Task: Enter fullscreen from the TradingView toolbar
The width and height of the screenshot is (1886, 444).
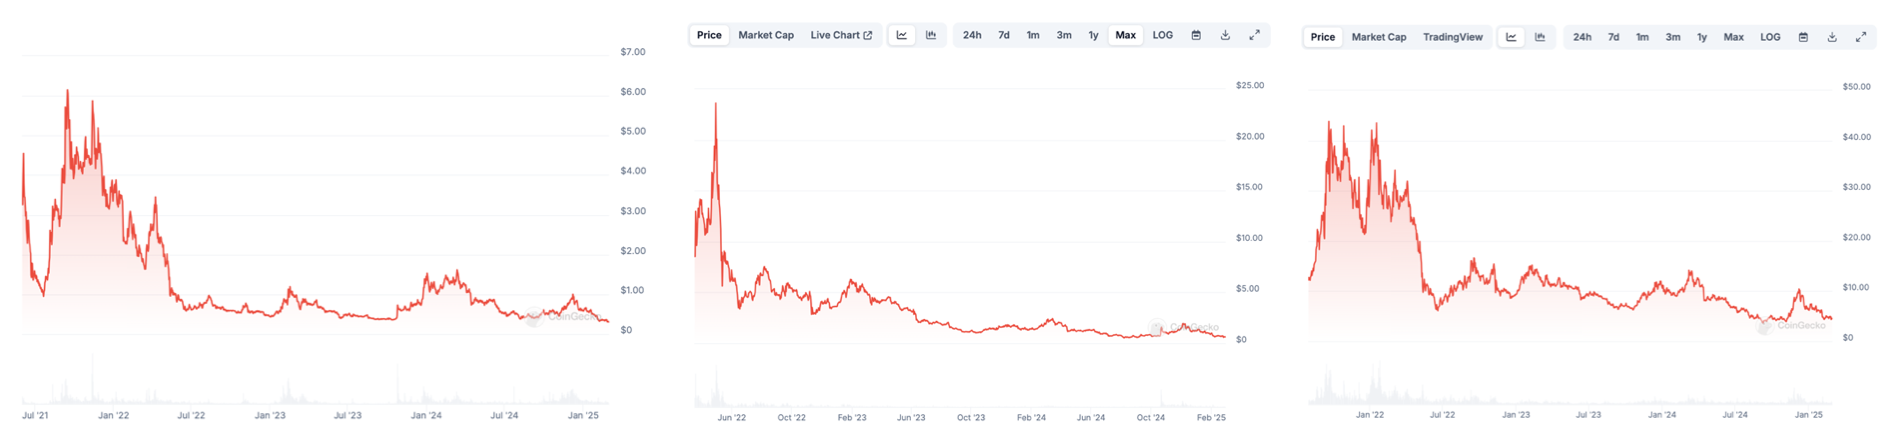Action: (x=1861, y=37)
